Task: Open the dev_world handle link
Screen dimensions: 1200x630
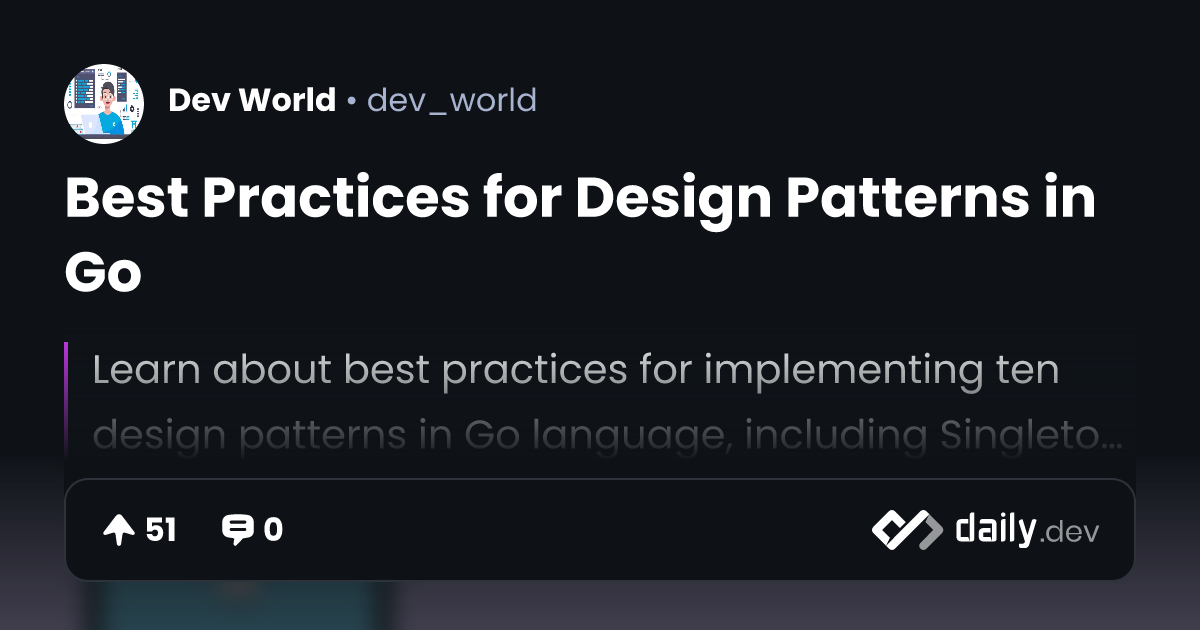Action: pyautogui.click(x=452, y=100)
